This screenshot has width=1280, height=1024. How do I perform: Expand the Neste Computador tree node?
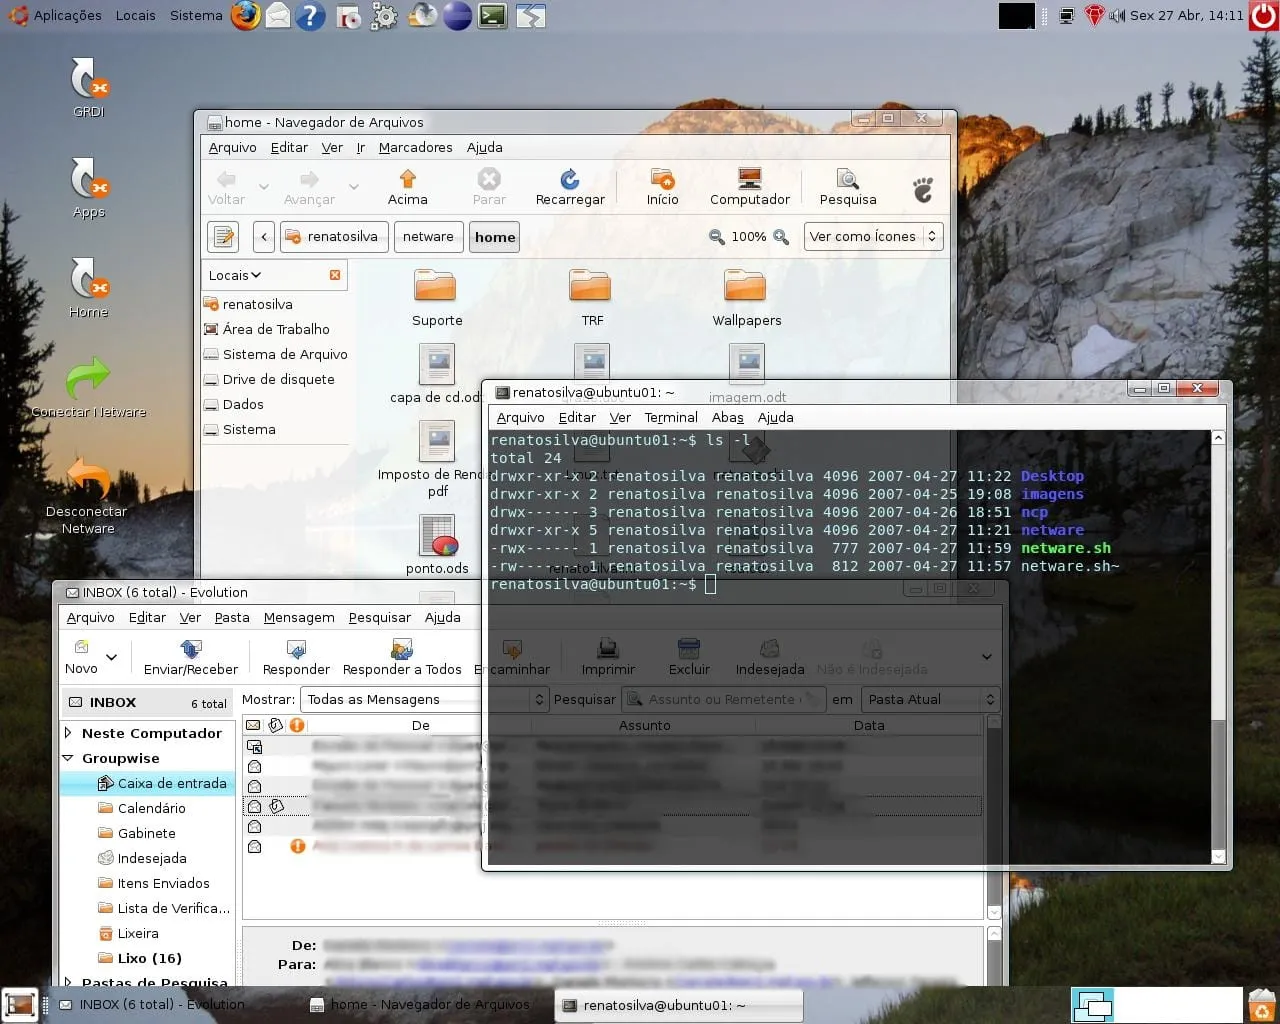(68, 733)
